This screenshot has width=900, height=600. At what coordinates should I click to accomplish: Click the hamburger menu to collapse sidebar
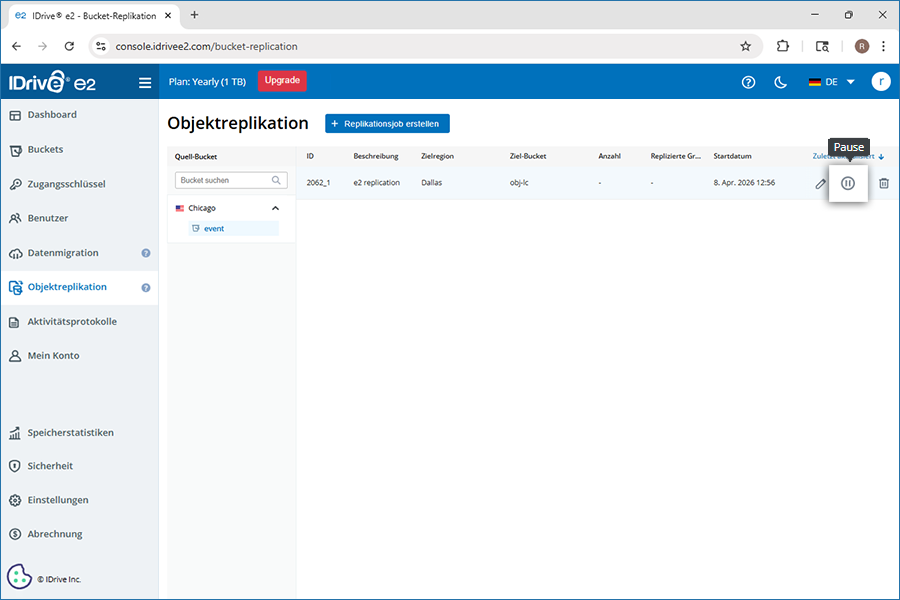[145, 83]
